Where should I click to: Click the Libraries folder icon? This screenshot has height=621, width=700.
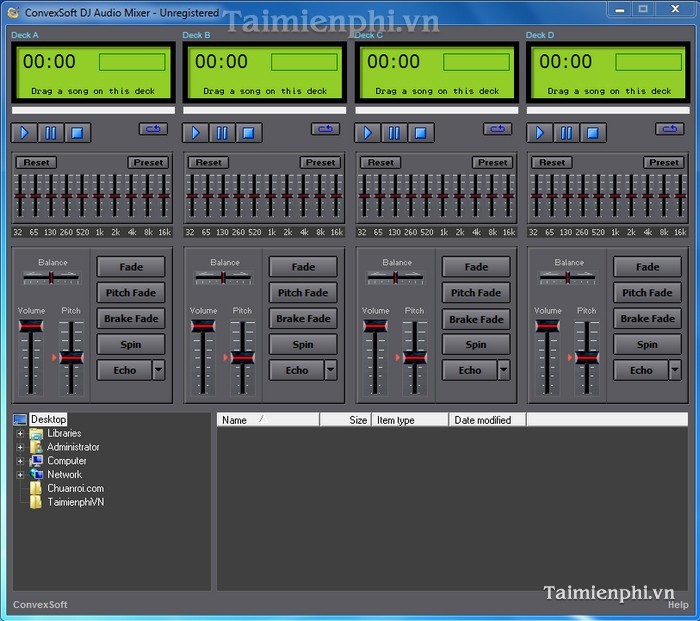[x=36, y=433]
